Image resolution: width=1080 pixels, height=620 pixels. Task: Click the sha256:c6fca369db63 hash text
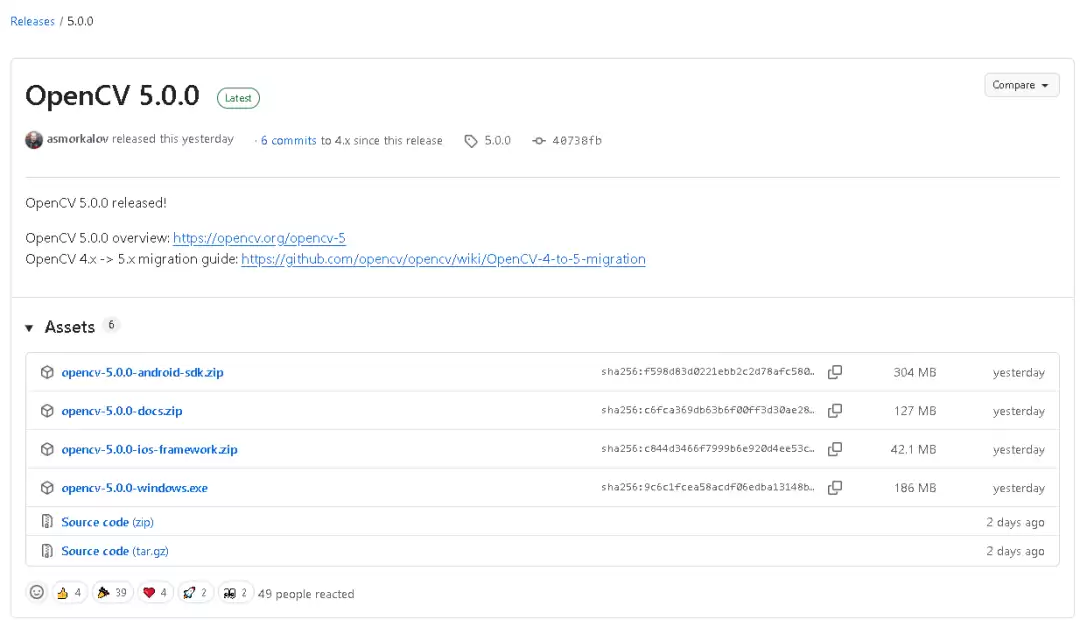pos(707,411)
